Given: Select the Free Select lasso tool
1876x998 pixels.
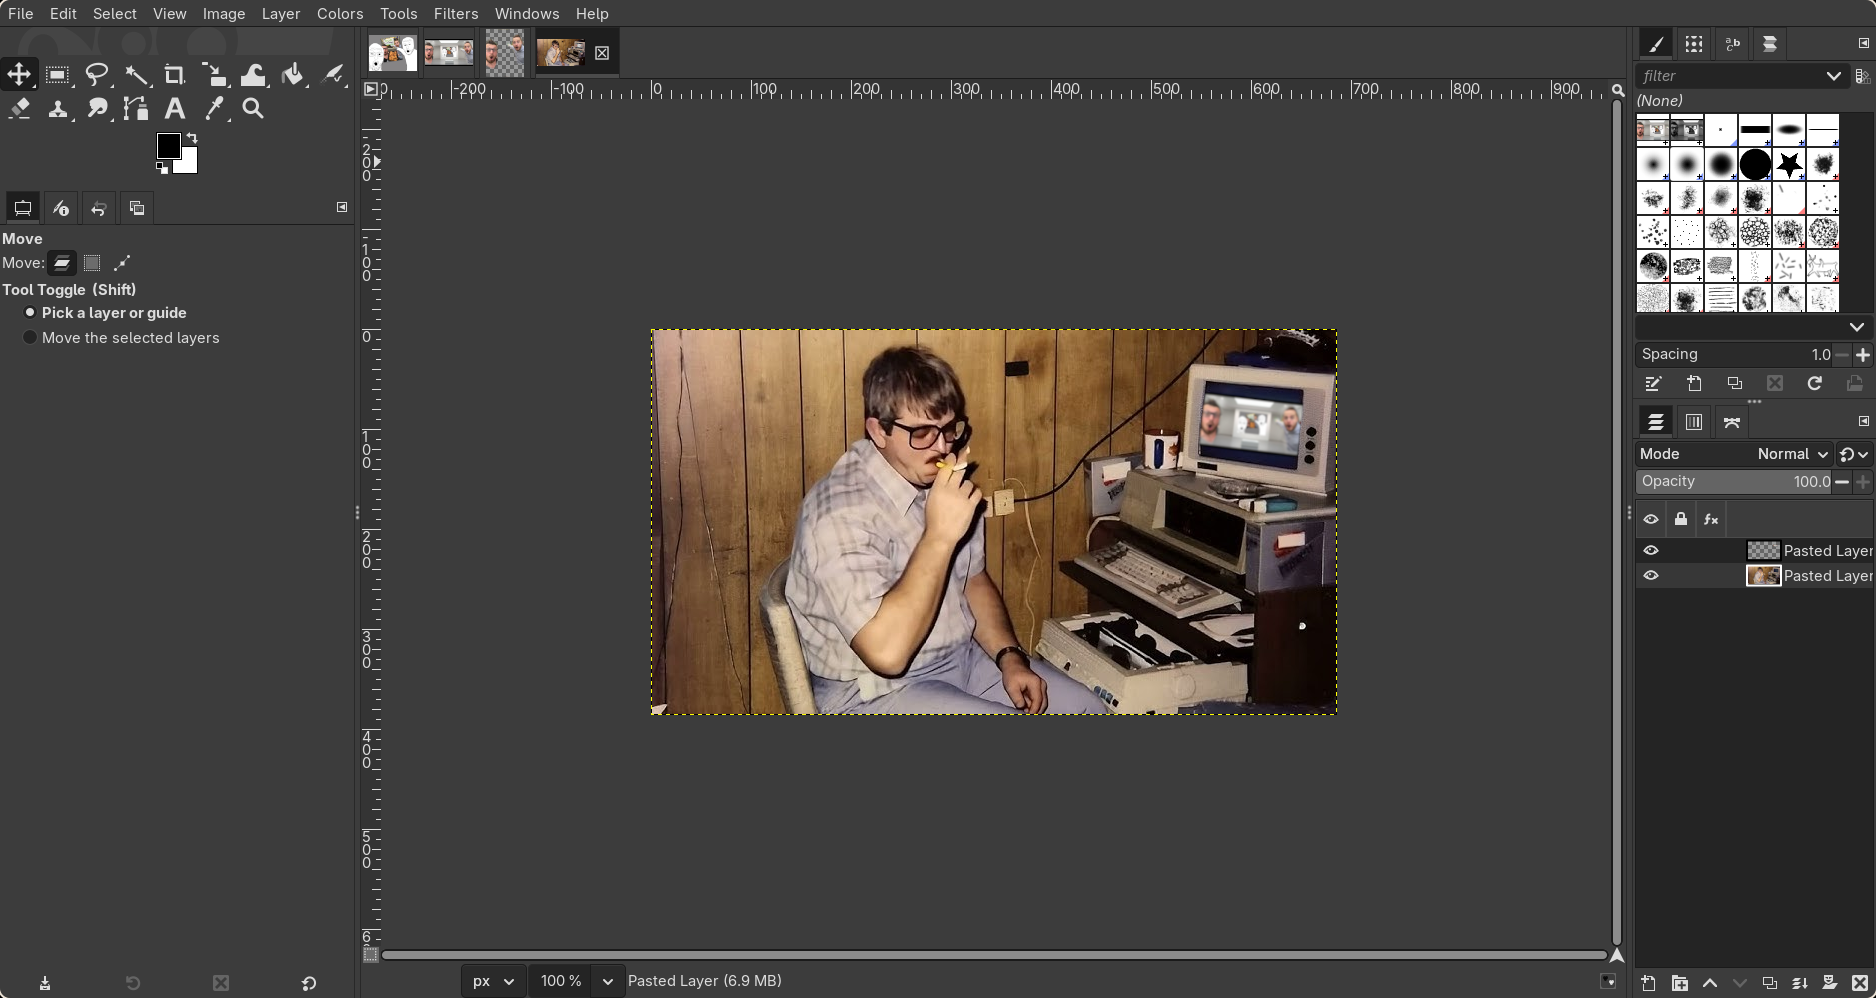Looking at the screenshot, I should [97, 75].
